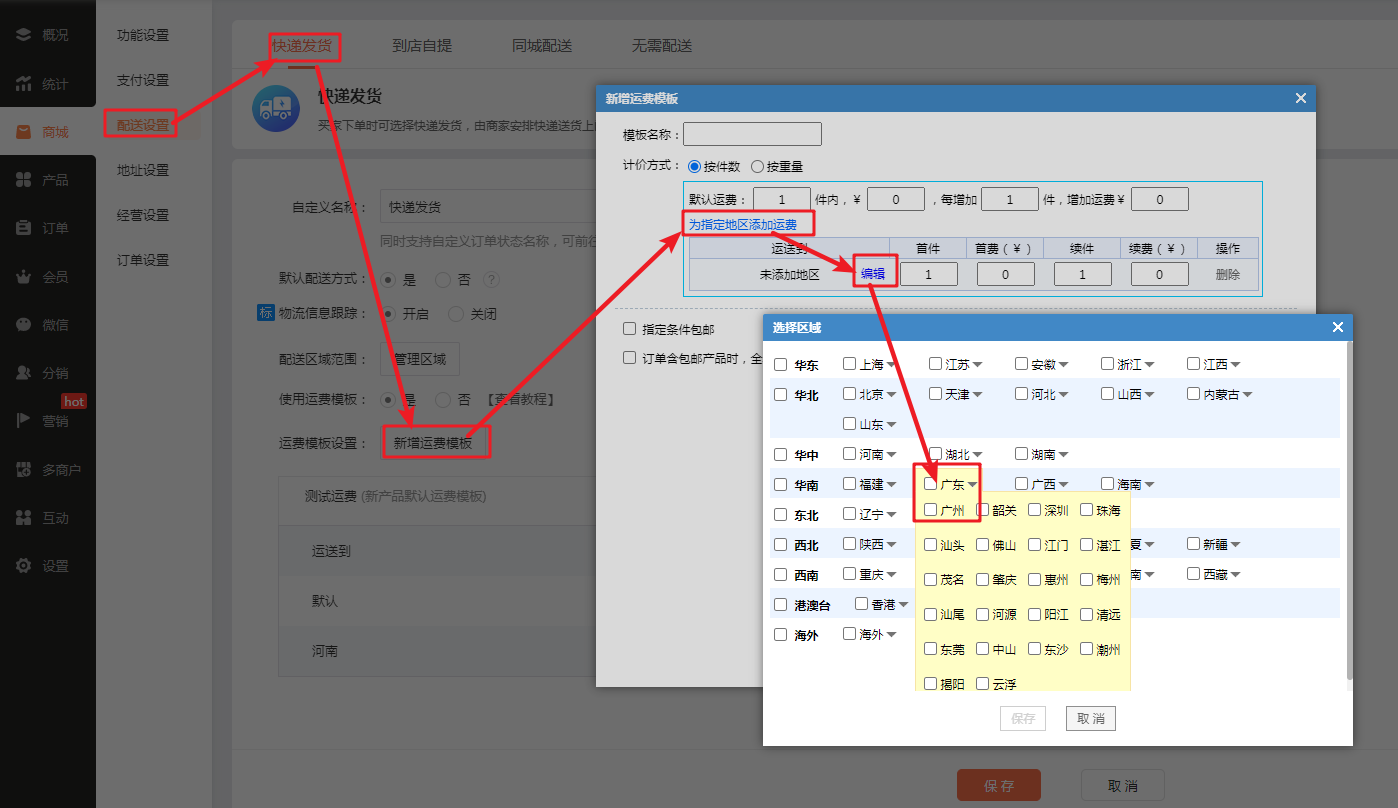1398x808 pixels.
Task: Tick the 东莞 city checkbox
Action: tap(931, 649)
